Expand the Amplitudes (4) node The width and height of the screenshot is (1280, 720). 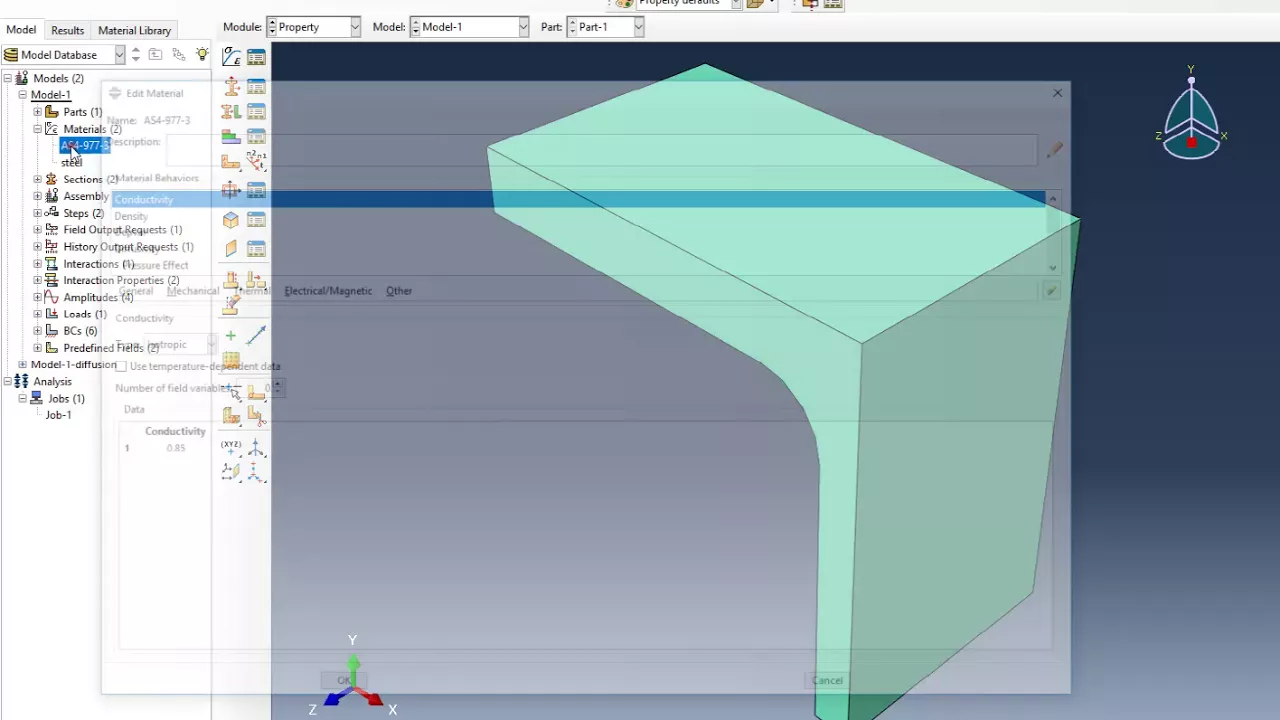(x=37, y=297)
